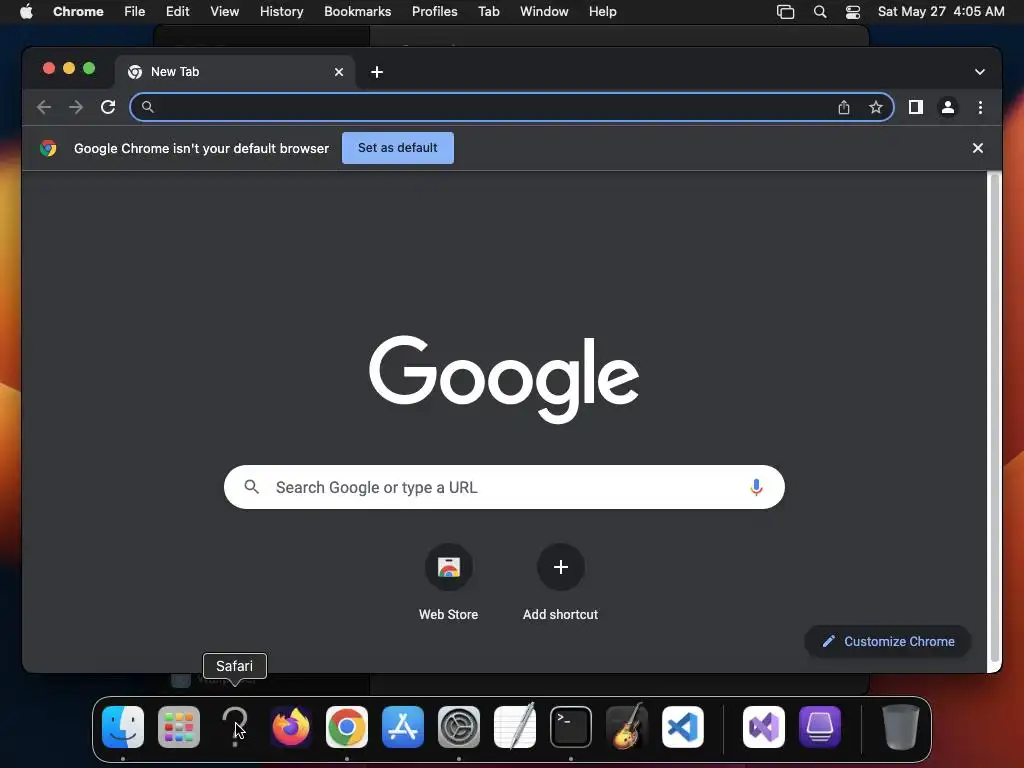Open the profile avatar menu
This screenshot has height=768, width=1024.
click(948, 107)
